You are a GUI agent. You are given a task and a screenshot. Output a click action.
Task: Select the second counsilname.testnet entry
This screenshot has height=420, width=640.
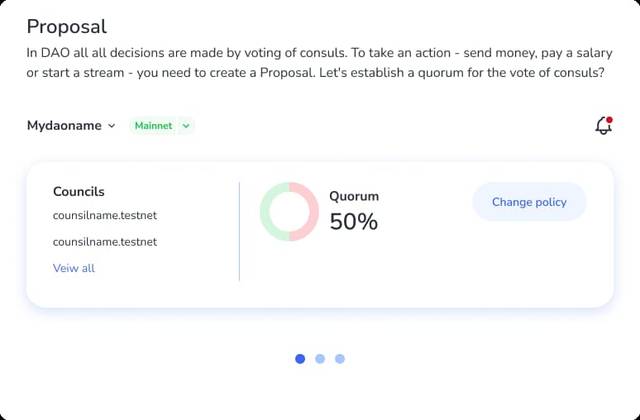(105, 241)
